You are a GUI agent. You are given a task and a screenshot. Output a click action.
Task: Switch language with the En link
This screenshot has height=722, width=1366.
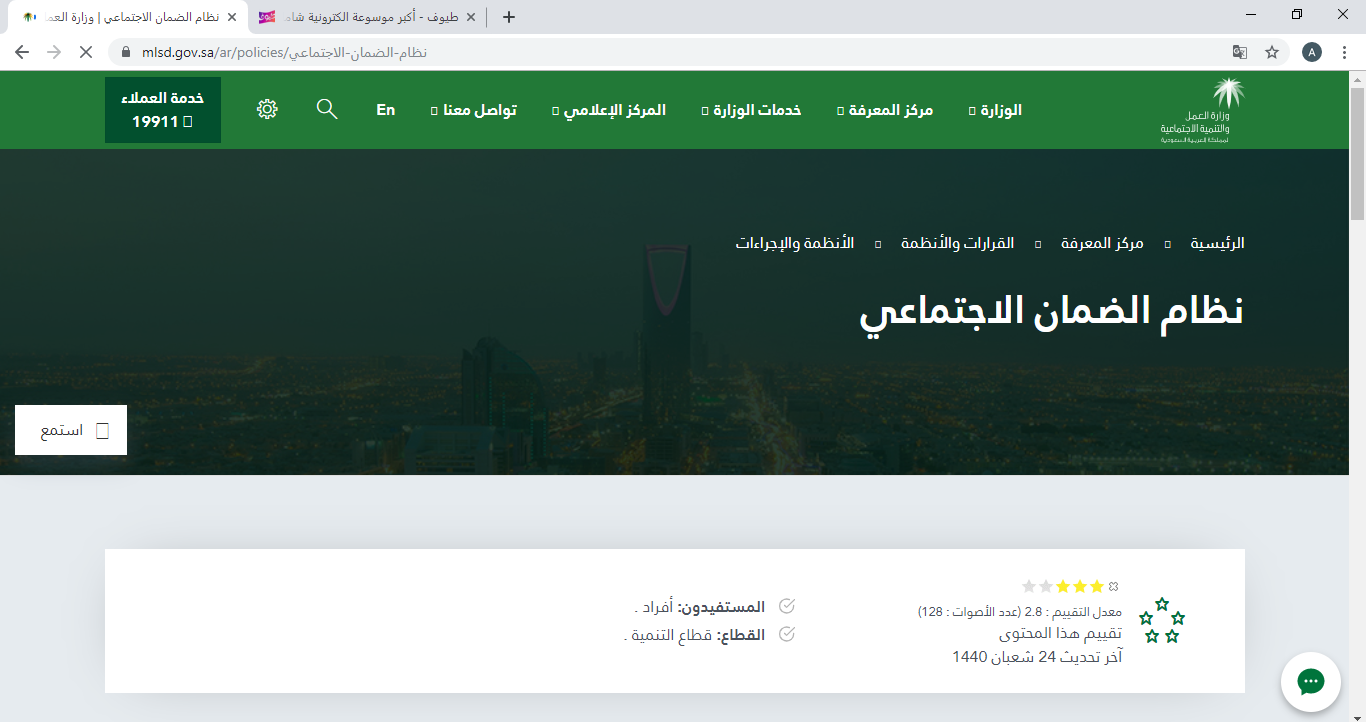pos(386,110)
